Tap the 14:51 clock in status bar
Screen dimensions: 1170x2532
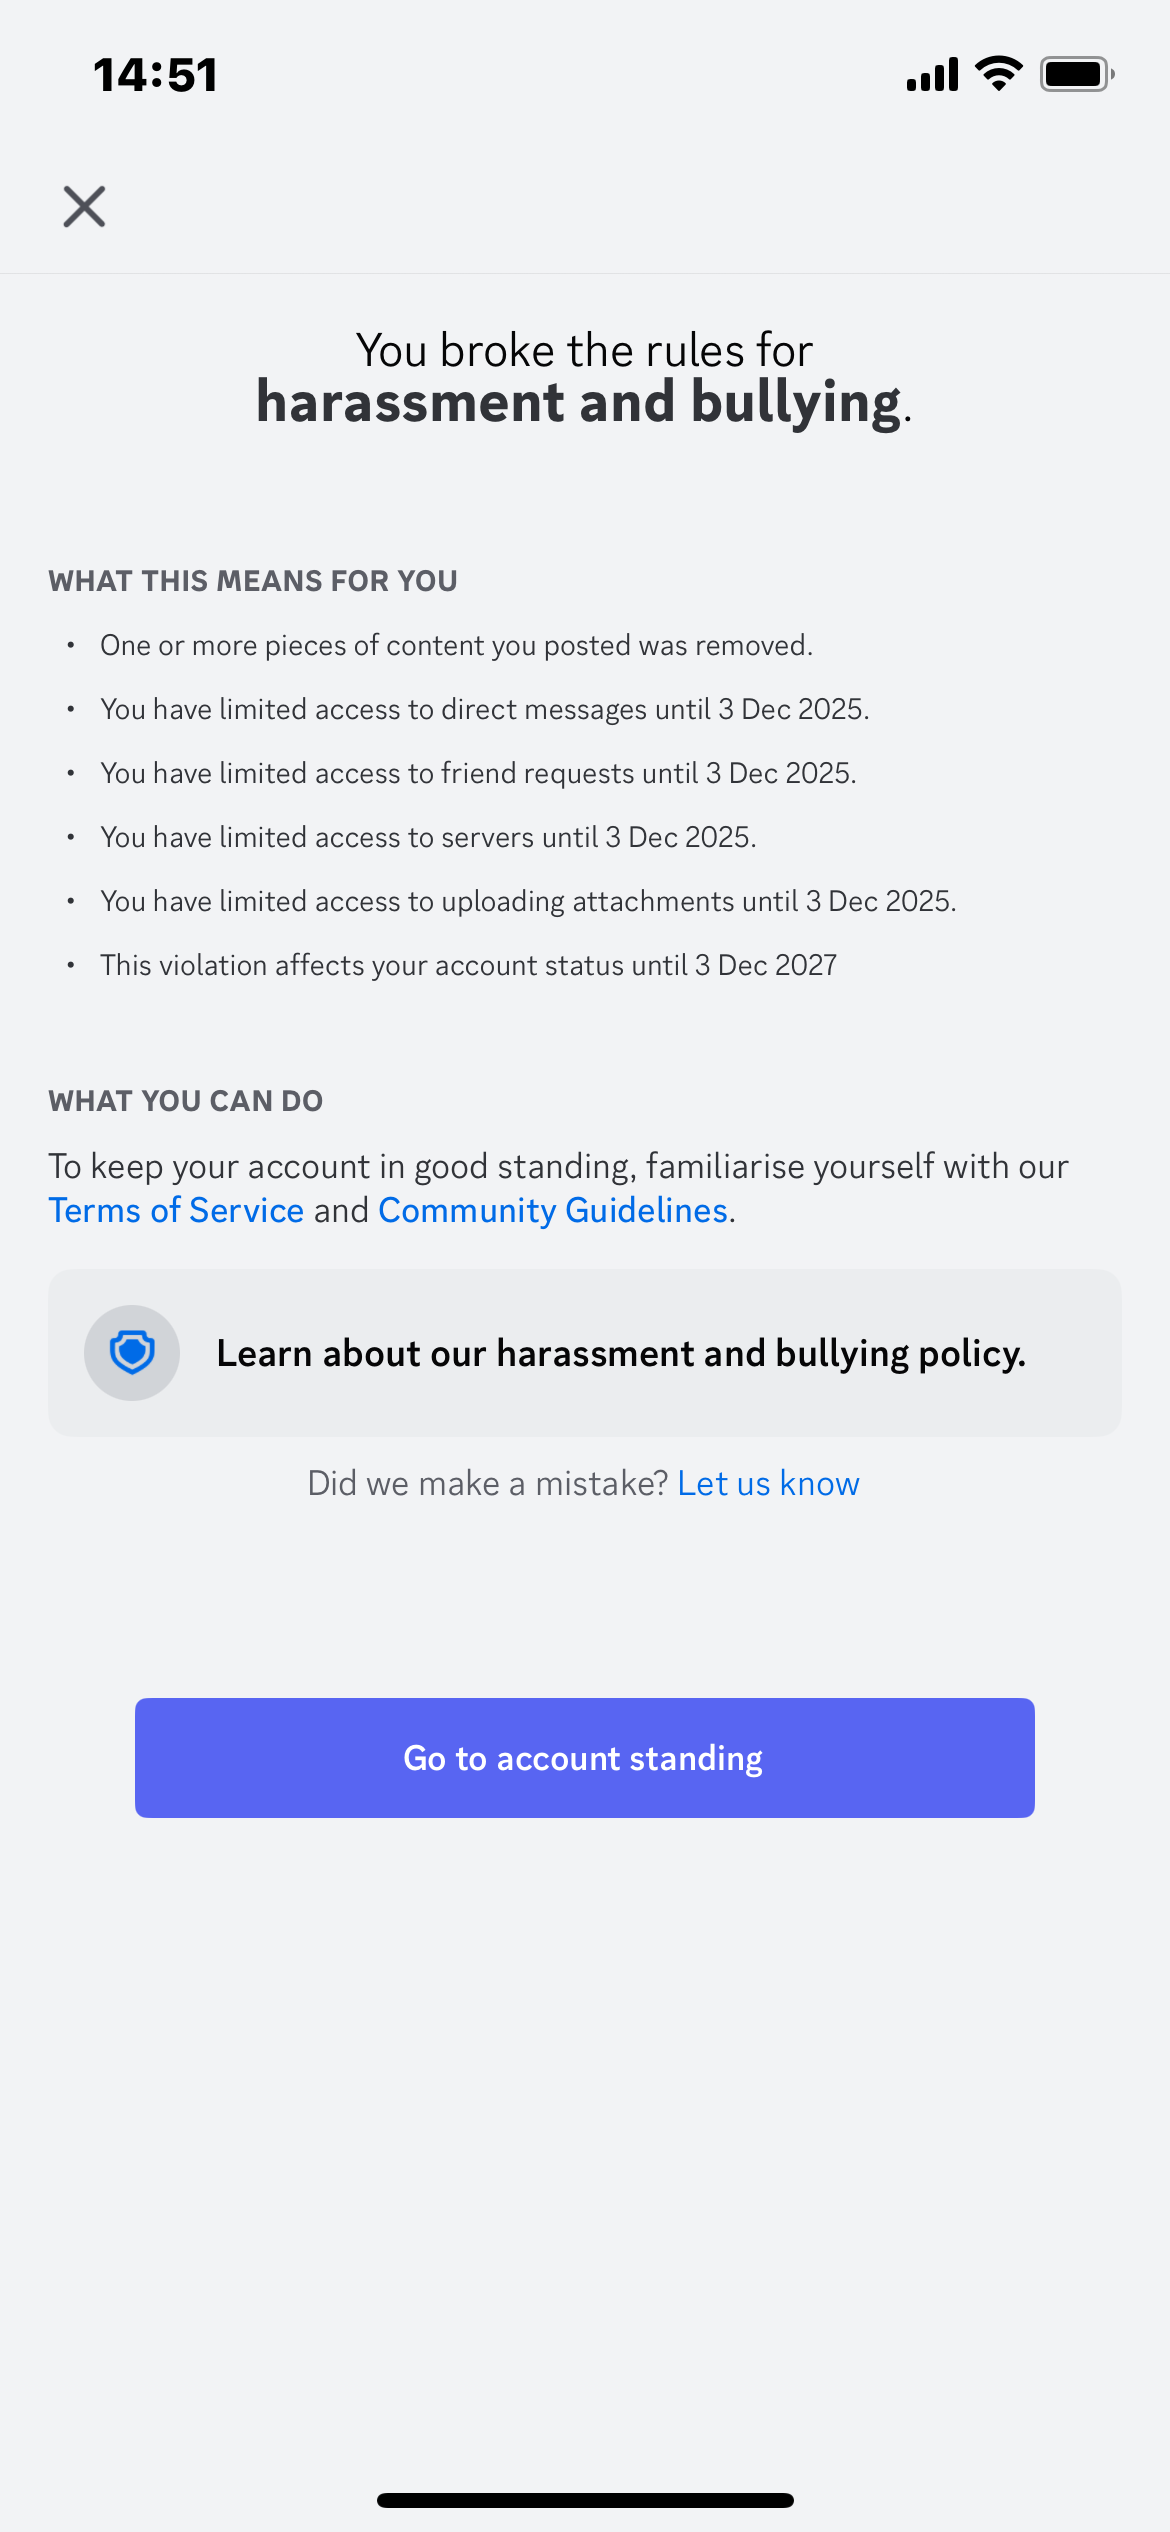click(x=156, y=75)
